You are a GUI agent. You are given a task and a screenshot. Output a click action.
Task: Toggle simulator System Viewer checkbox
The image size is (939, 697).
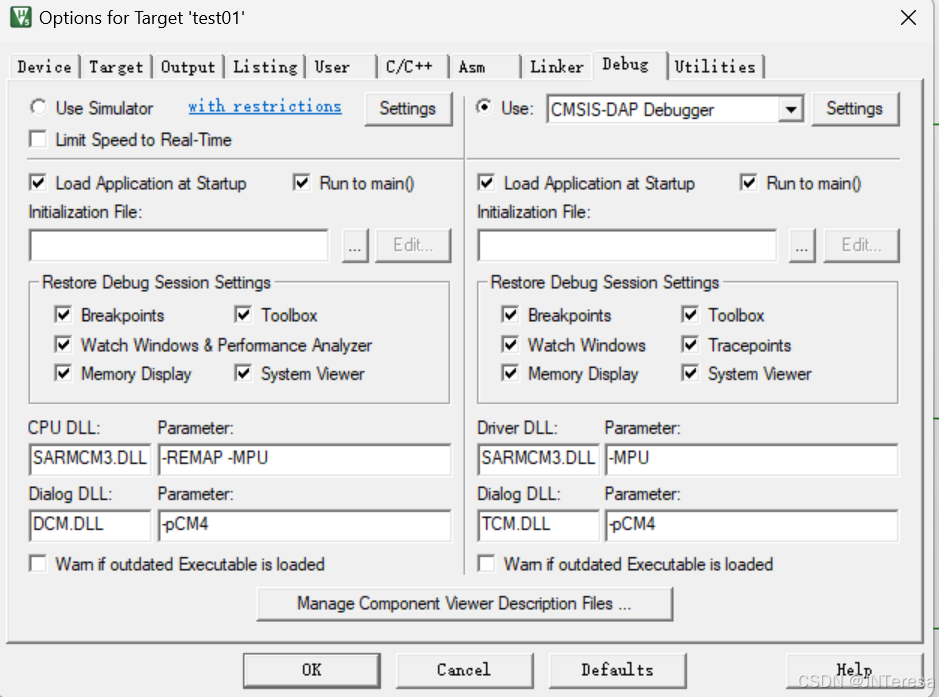[x=243, y=373]
